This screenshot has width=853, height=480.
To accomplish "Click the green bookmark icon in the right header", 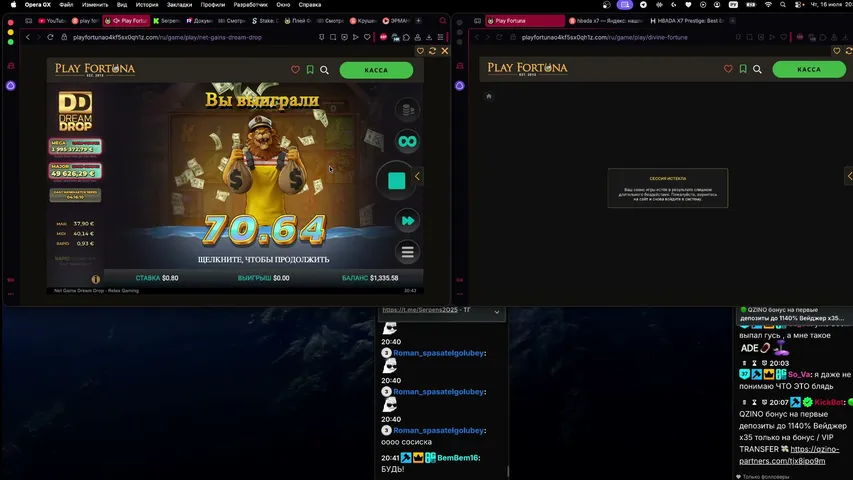I will [743, 69].
